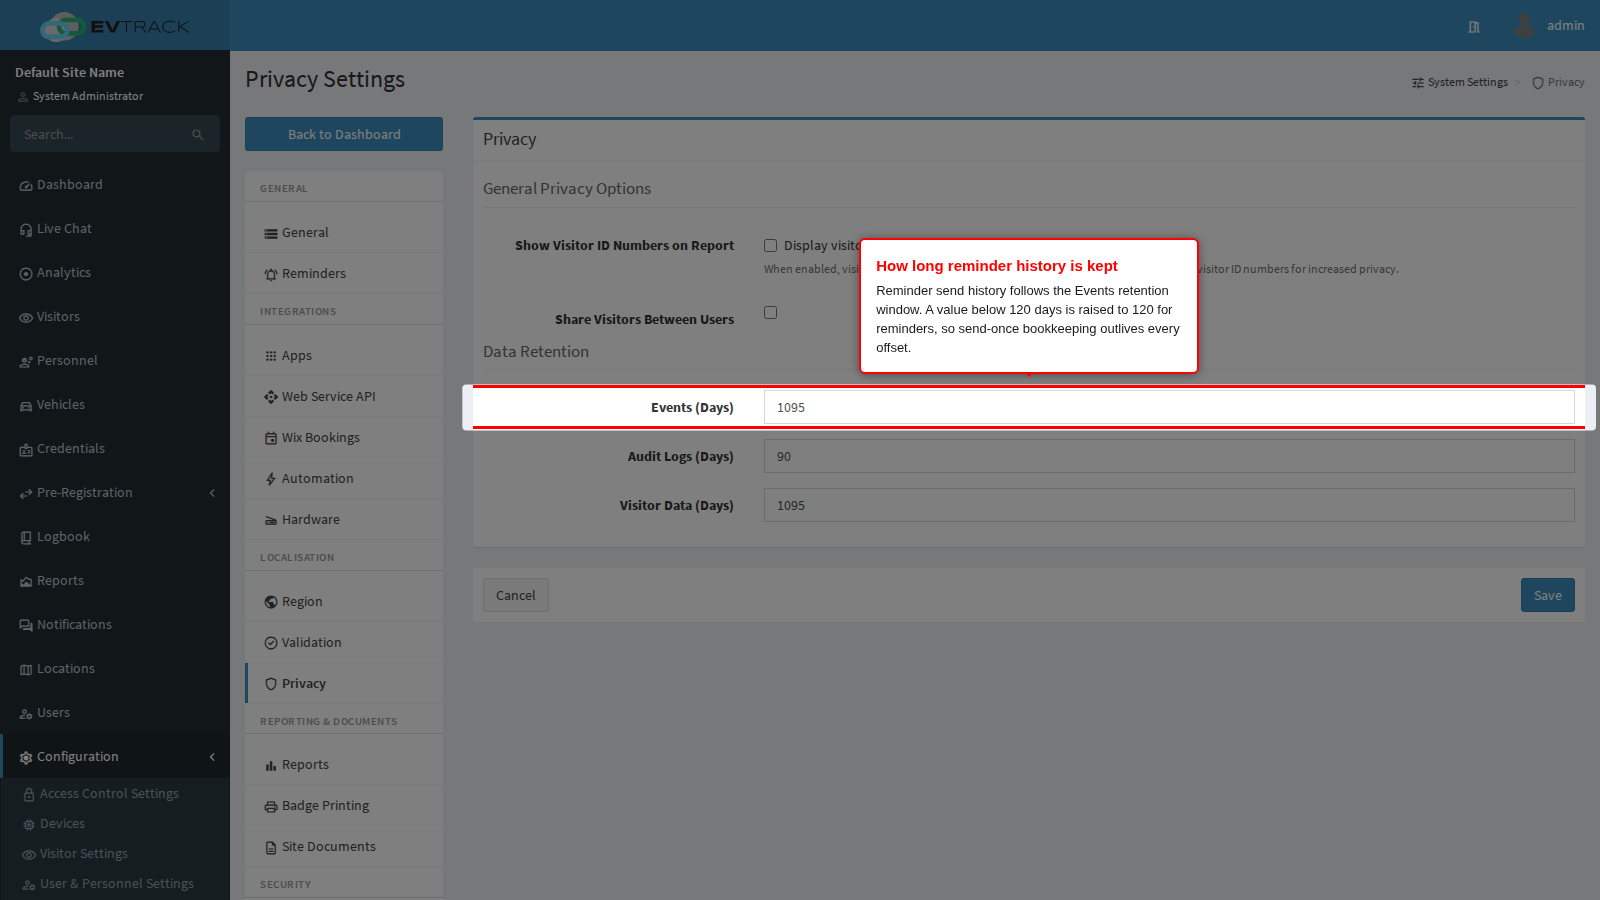Screen dimensions: 1600x900
Task: Click the Locations map icon
Action: [x=26, y=670]
